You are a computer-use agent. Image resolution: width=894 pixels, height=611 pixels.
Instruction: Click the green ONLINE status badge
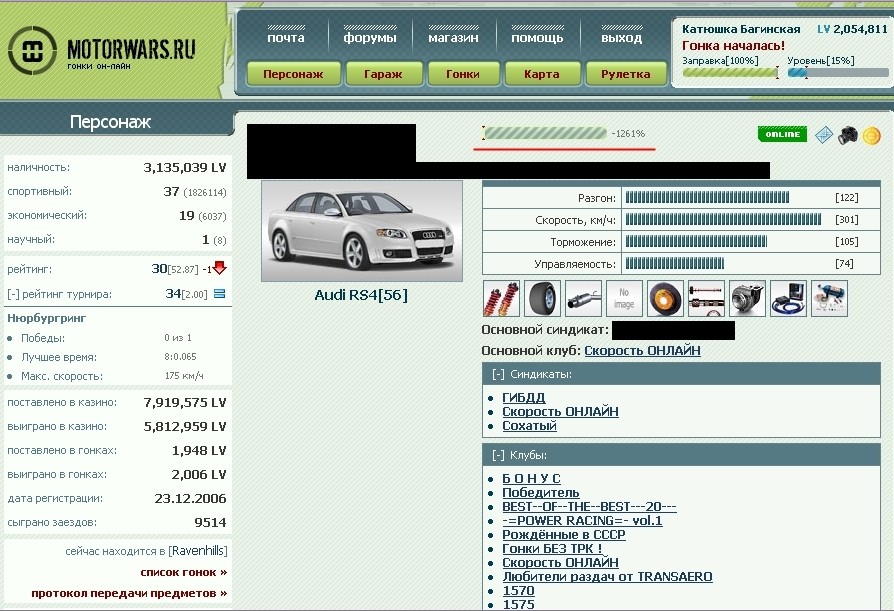(x=782, y=134)
